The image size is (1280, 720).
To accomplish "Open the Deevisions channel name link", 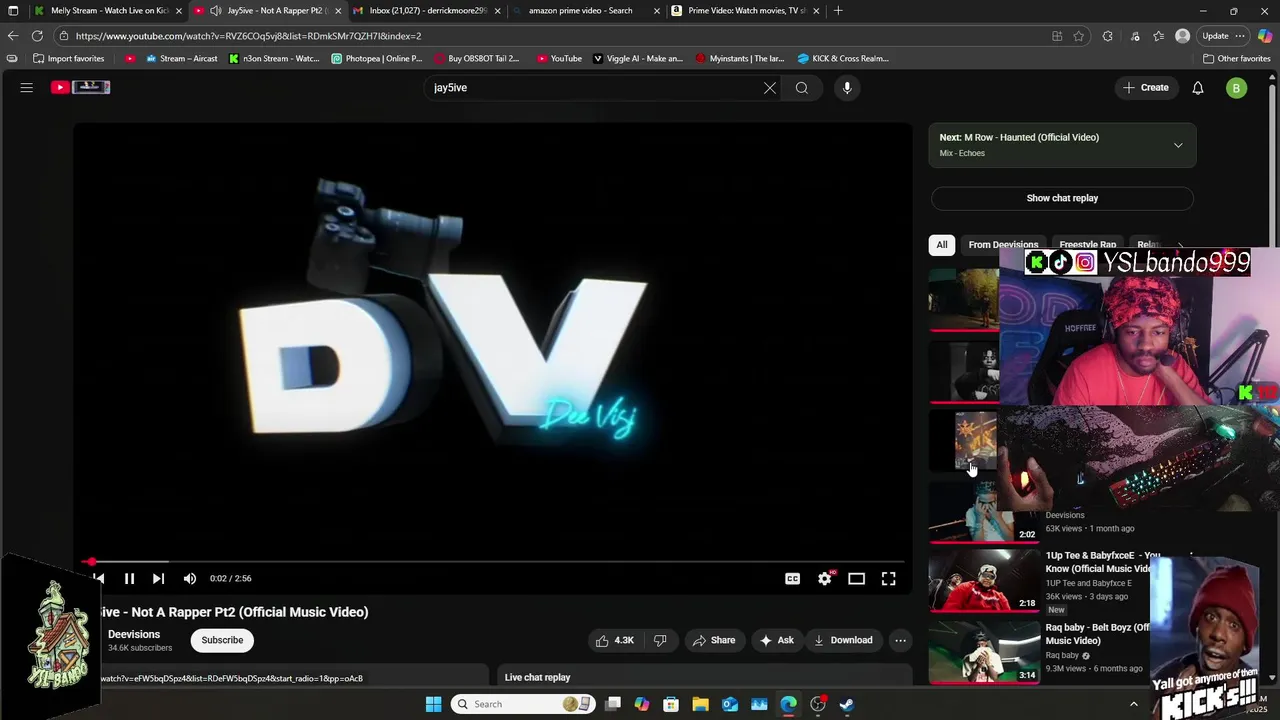I will point(134,634).
